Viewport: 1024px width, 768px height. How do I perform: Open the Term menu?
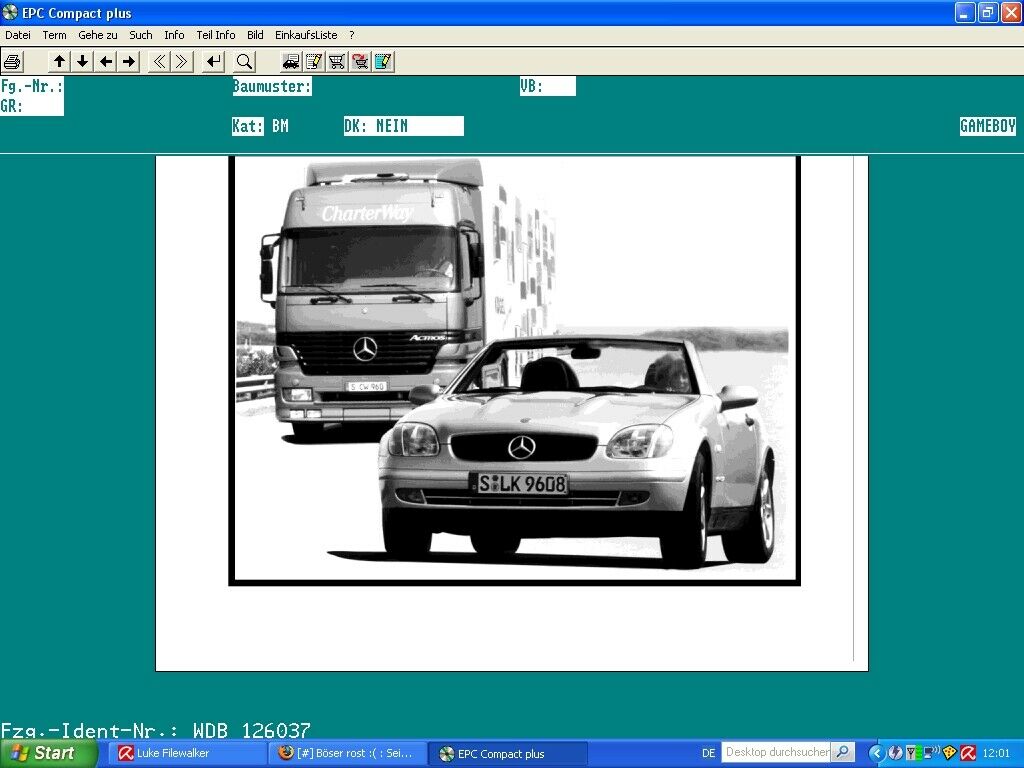[x=54, y=35]
